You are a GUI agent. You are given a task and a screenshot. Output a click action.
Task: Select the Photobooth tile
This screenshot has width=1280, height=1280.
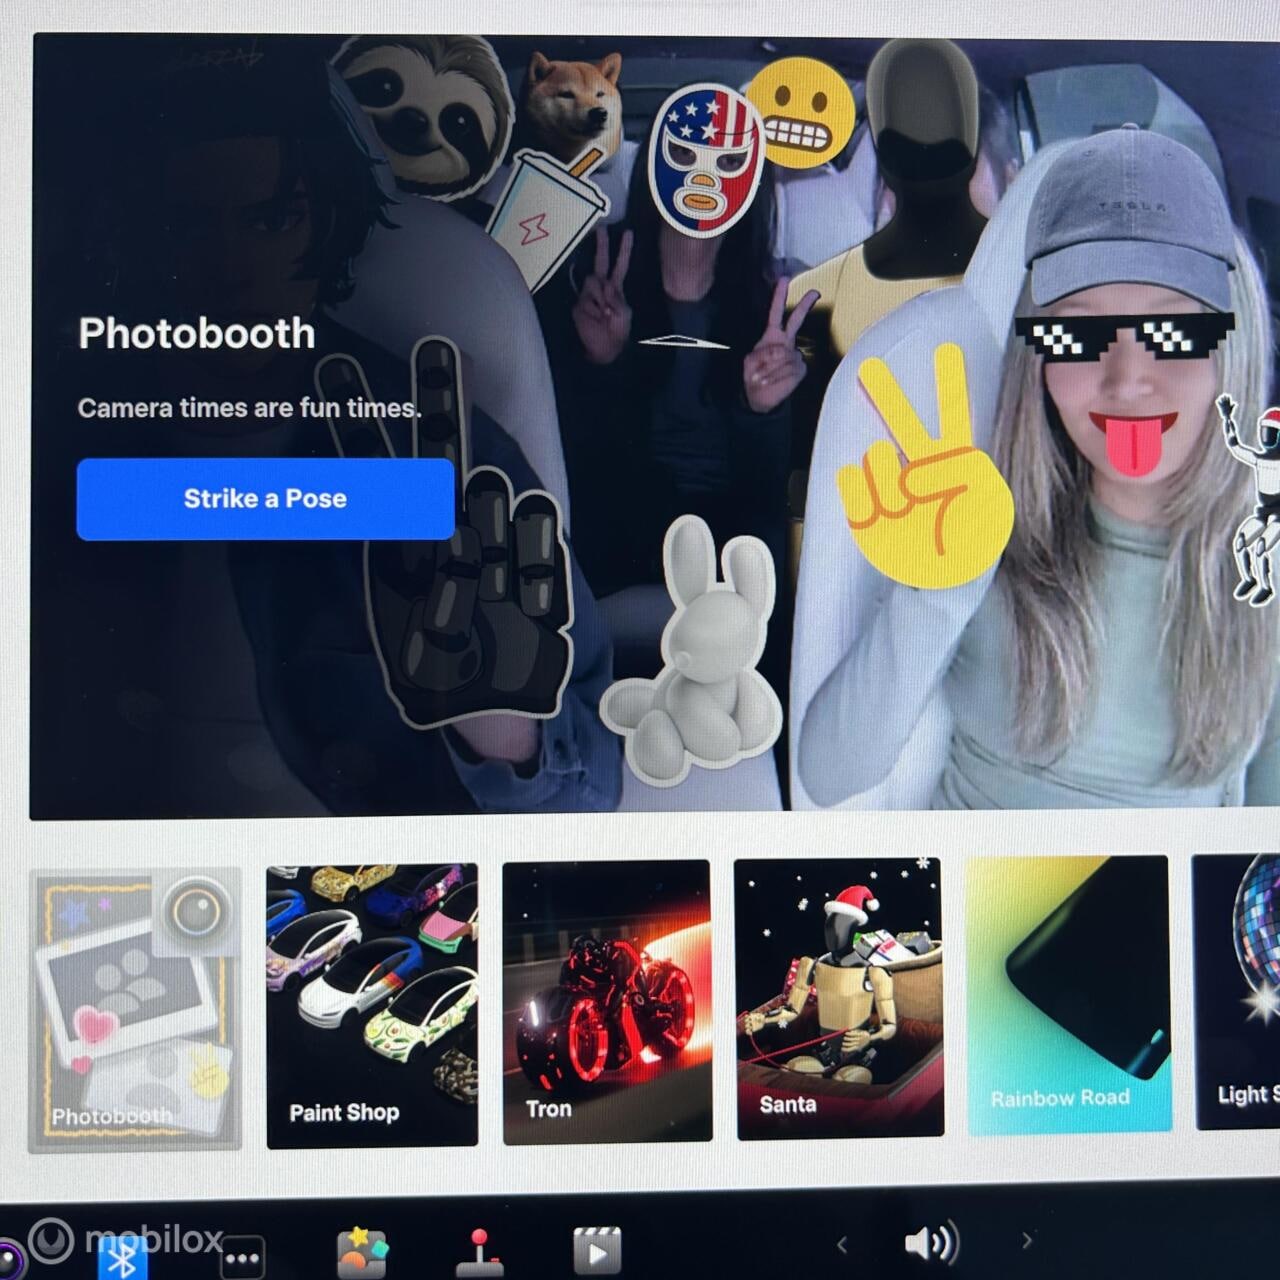pyautogui.click(x=135, y=1010)
